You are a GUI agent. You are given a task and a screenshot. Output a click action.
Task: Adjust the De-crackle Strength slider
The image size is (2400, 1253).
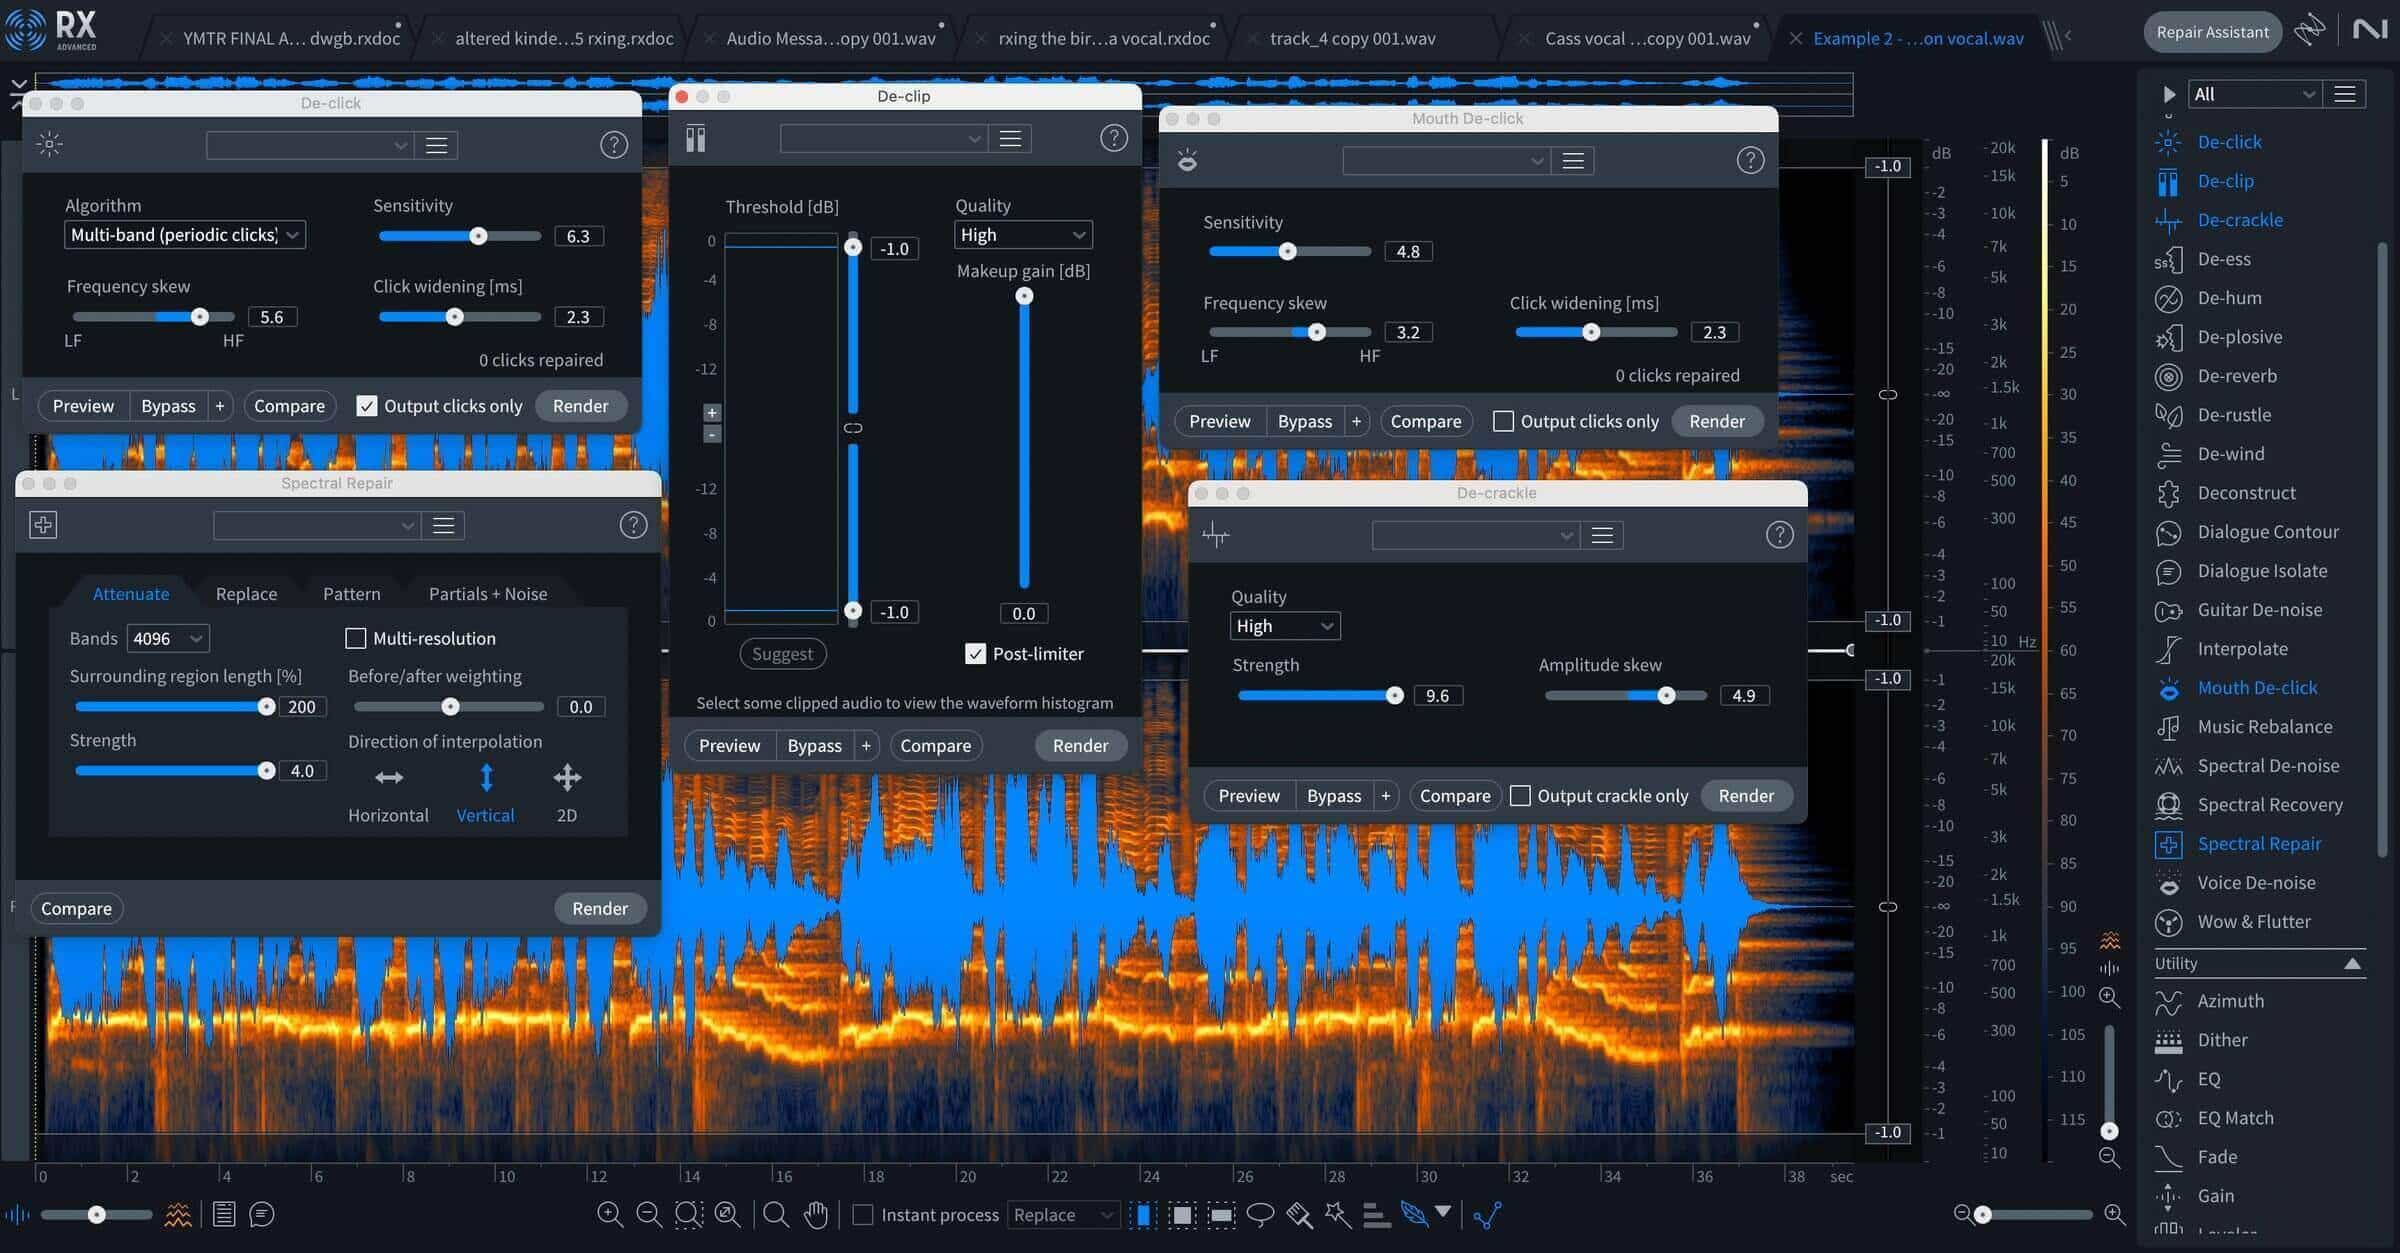point(1320,695)
